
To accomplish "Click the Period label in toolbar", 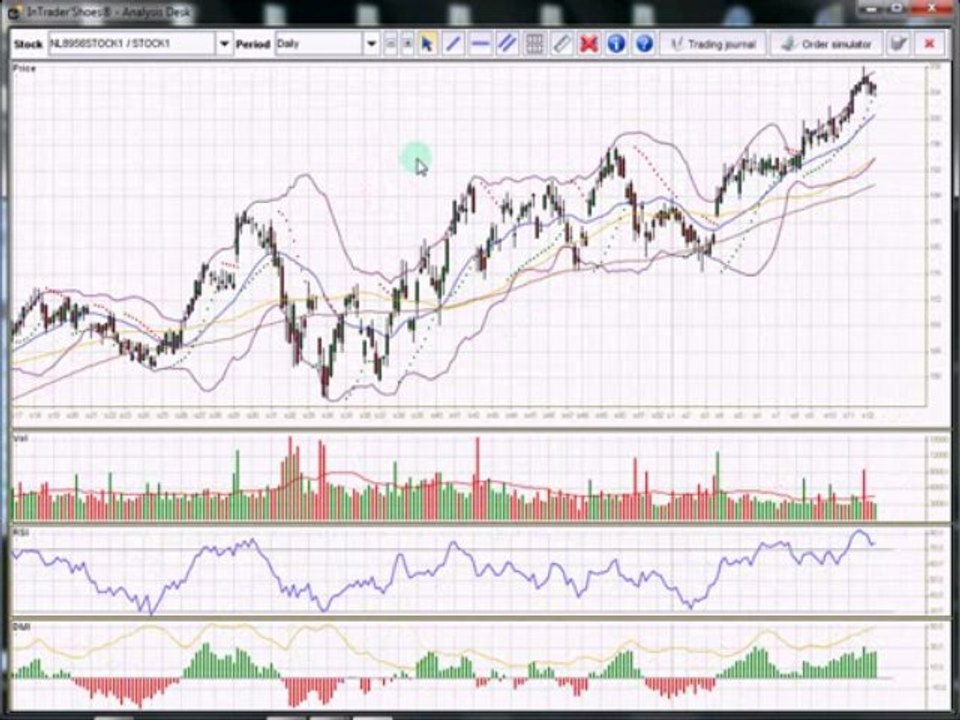I will click(253, 44).
